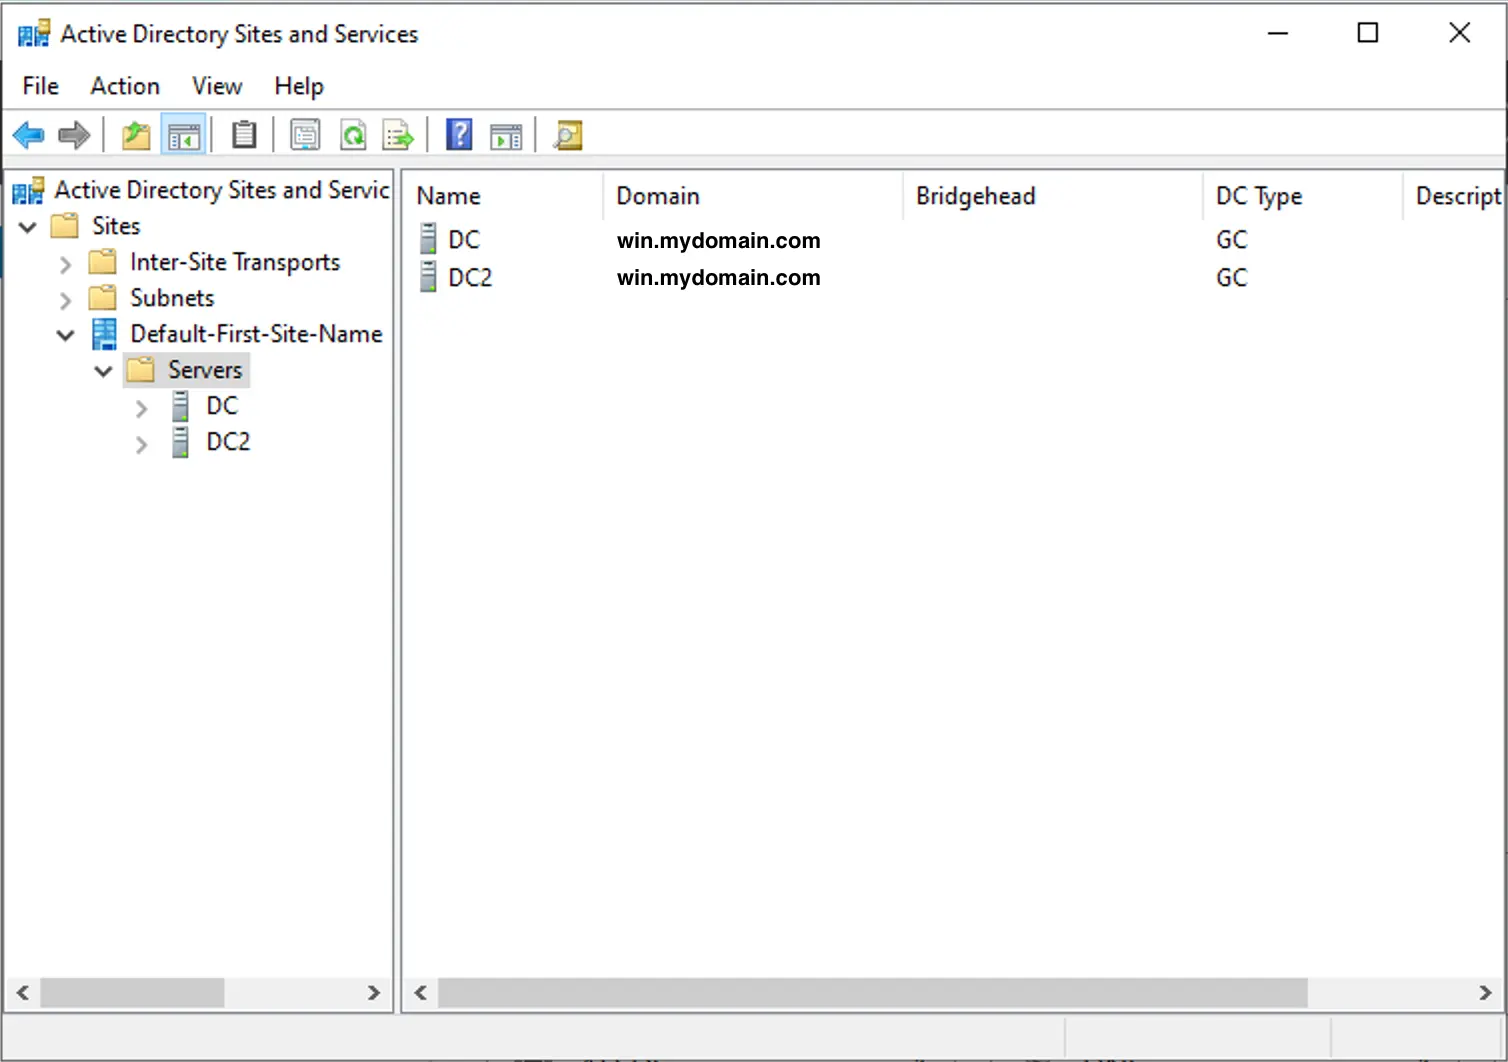Click the GC value in the DC row
The width and height of the screenshot is (1508, 1062).
tap(1231, 240)
